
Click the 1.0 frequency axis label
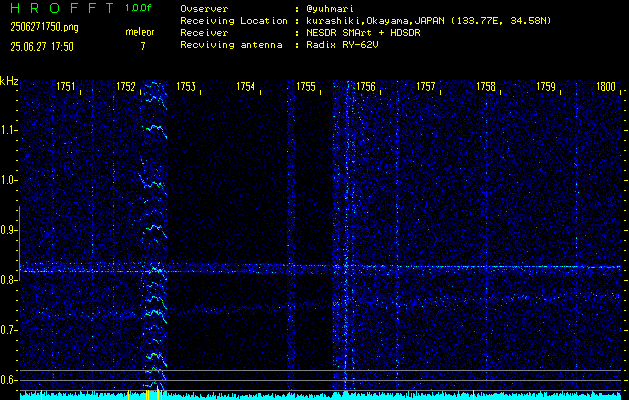click(7, 180)
